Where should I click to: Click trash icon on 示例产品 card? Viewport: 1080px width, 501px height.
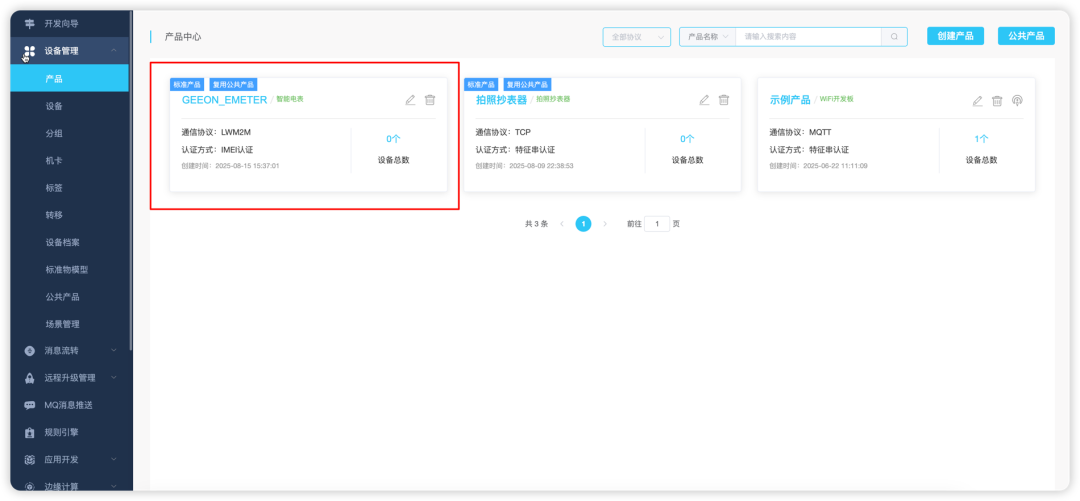(x=997, y=101)
